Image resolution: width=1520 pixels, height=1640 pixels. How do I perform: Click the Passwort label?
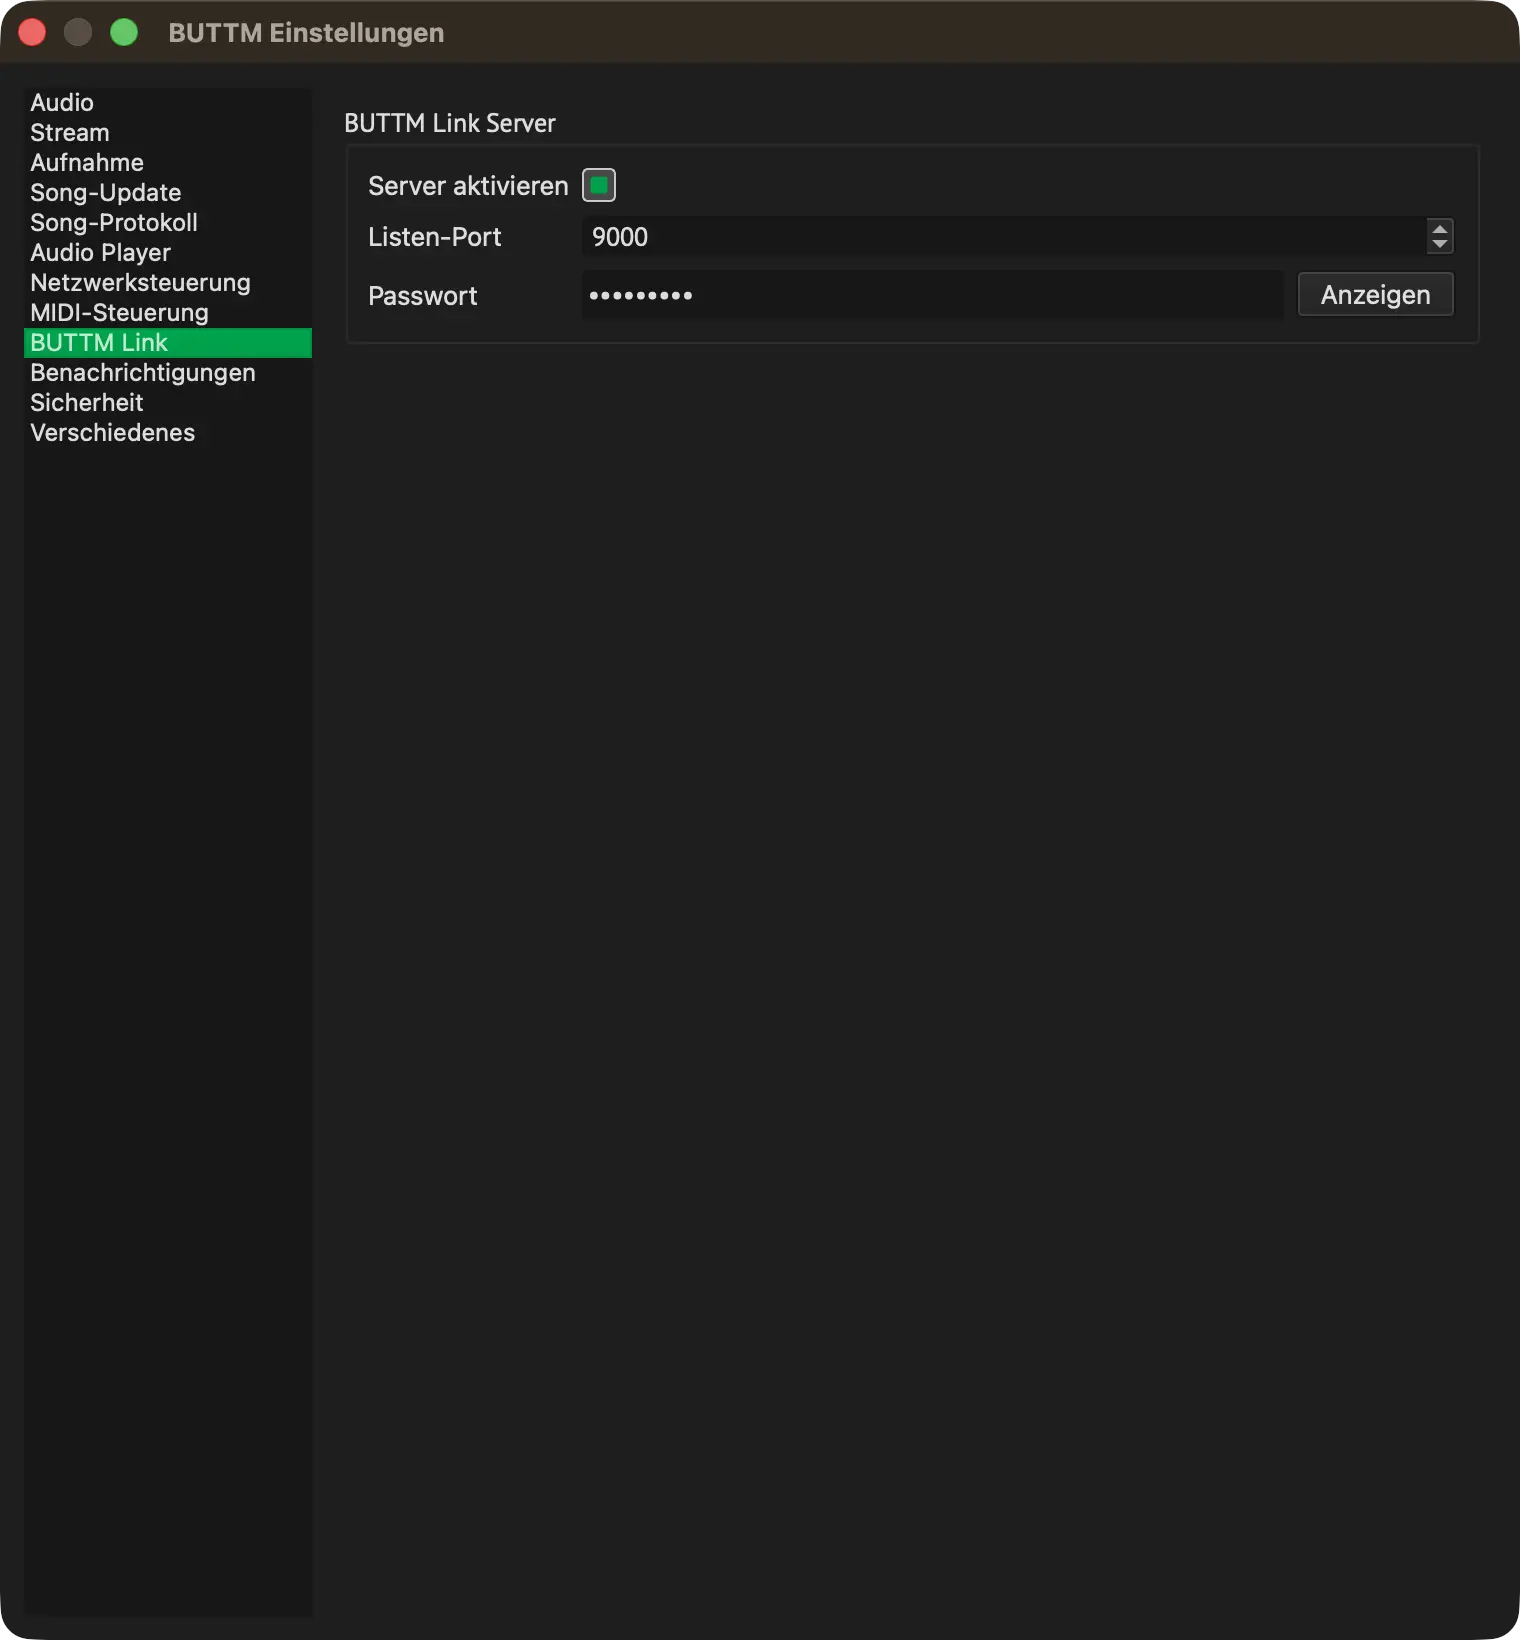423,296
